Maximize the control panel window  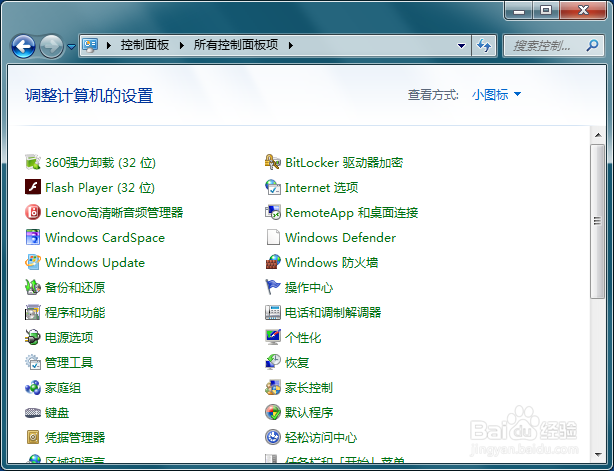pyautogui.click(x=546, y=10)
